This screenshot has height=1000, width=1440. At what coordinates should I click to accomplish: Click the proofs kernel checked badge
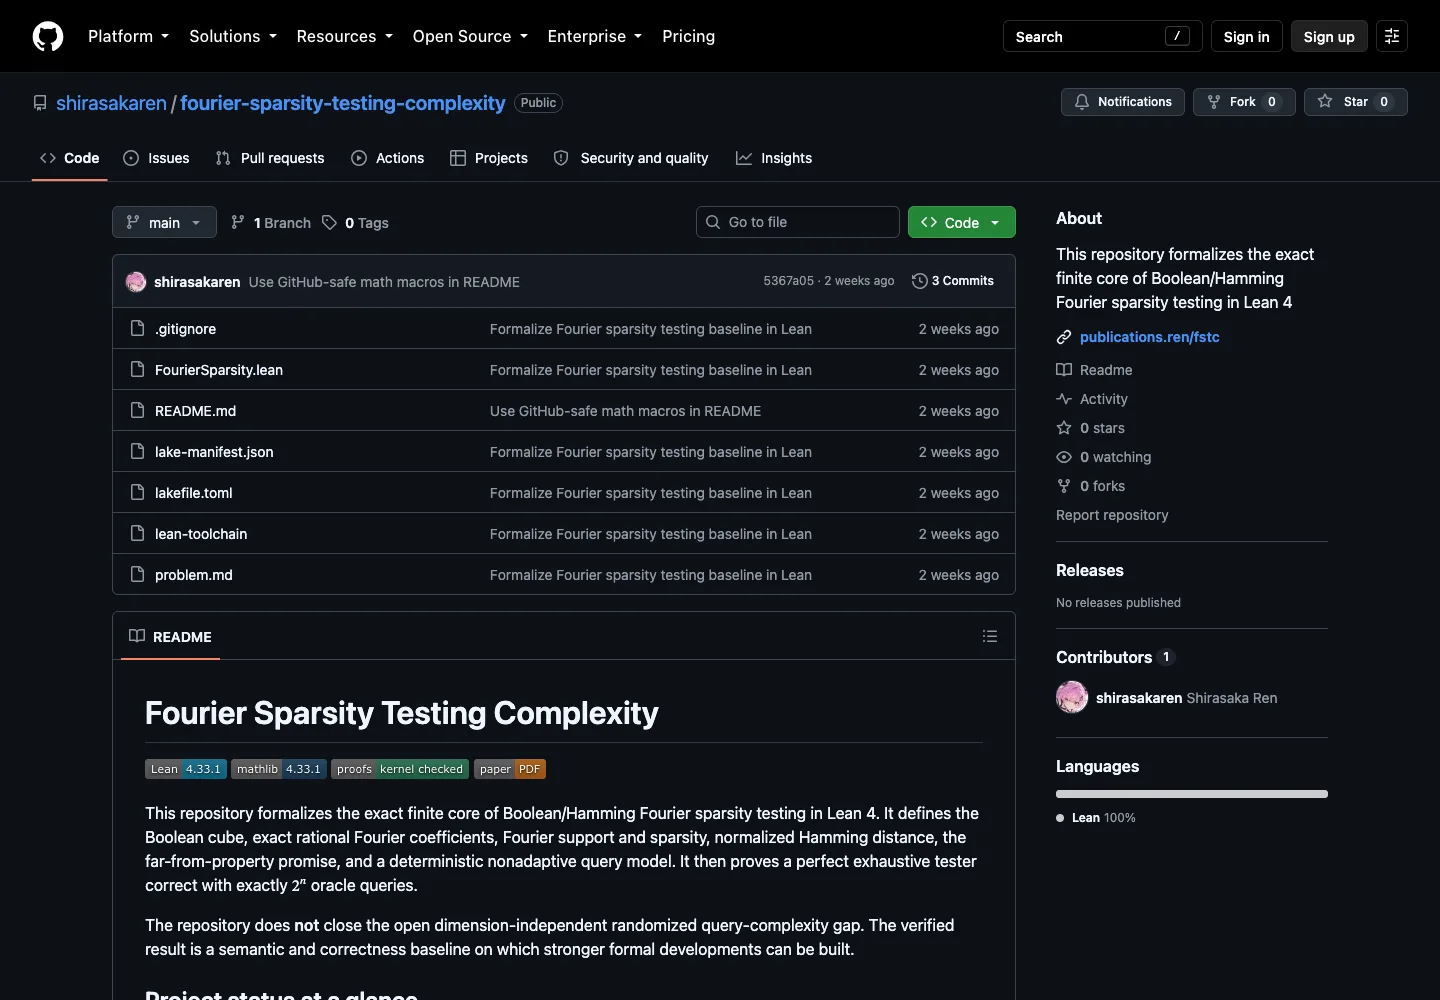click(x=400, y=769)
